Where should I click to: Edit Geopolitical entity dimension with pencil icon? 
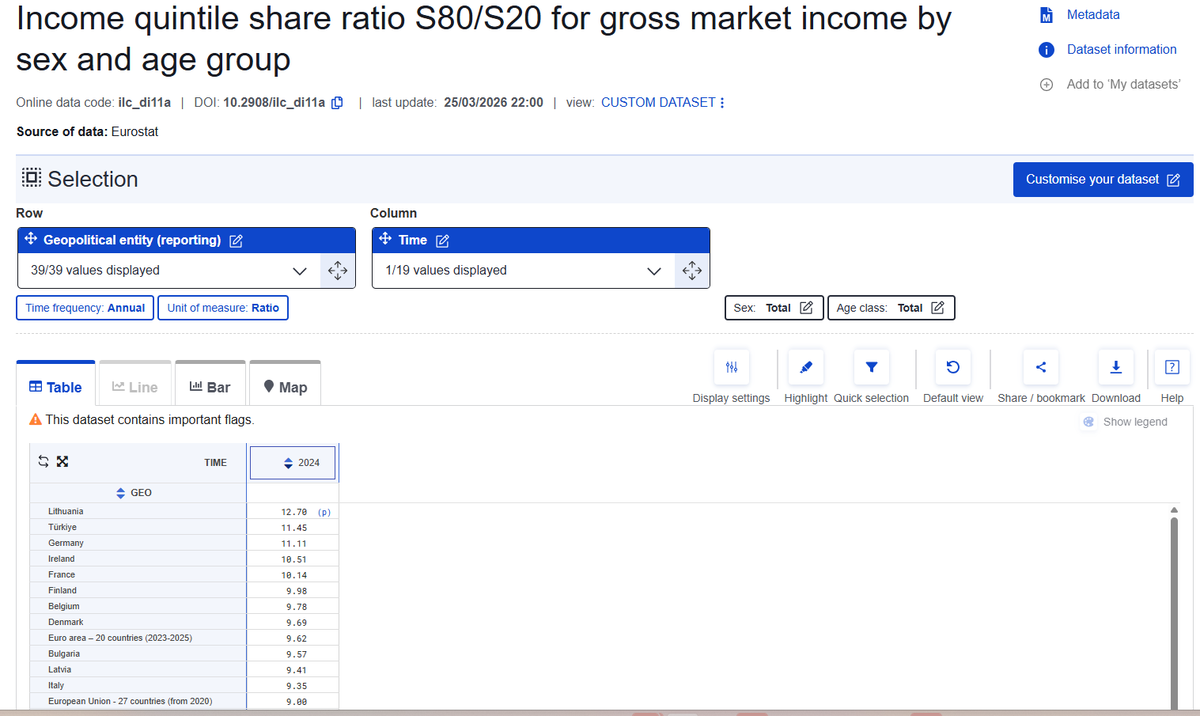pos(236,240)
